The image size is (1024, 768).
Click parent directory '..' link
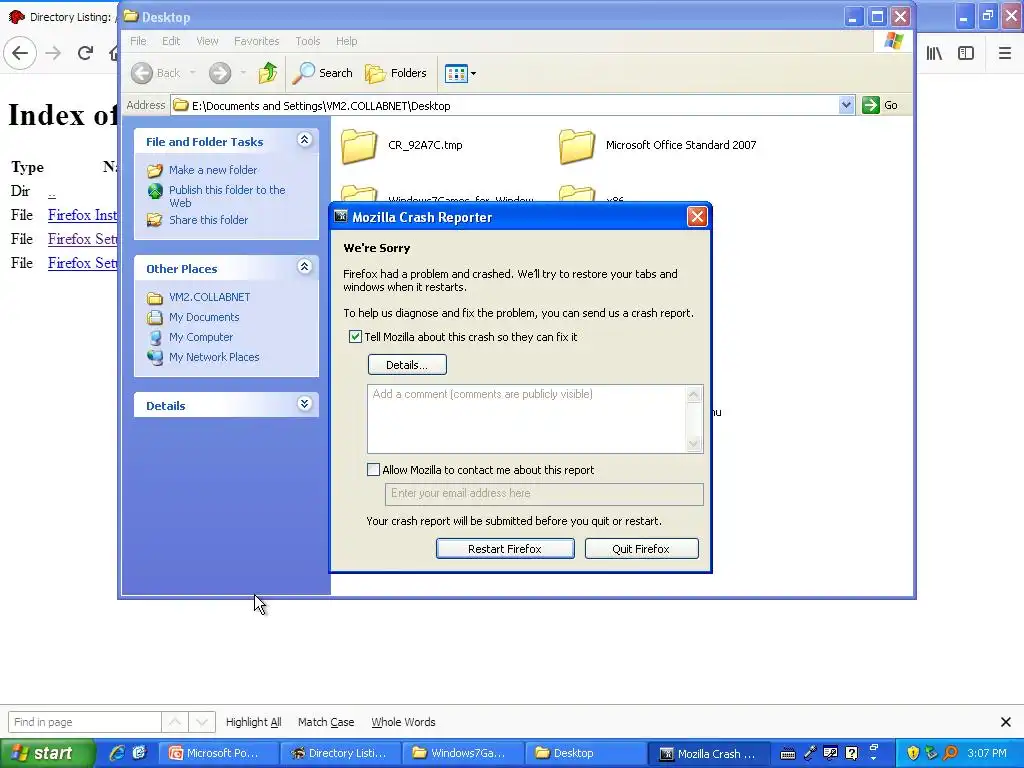tap(52, 192)
